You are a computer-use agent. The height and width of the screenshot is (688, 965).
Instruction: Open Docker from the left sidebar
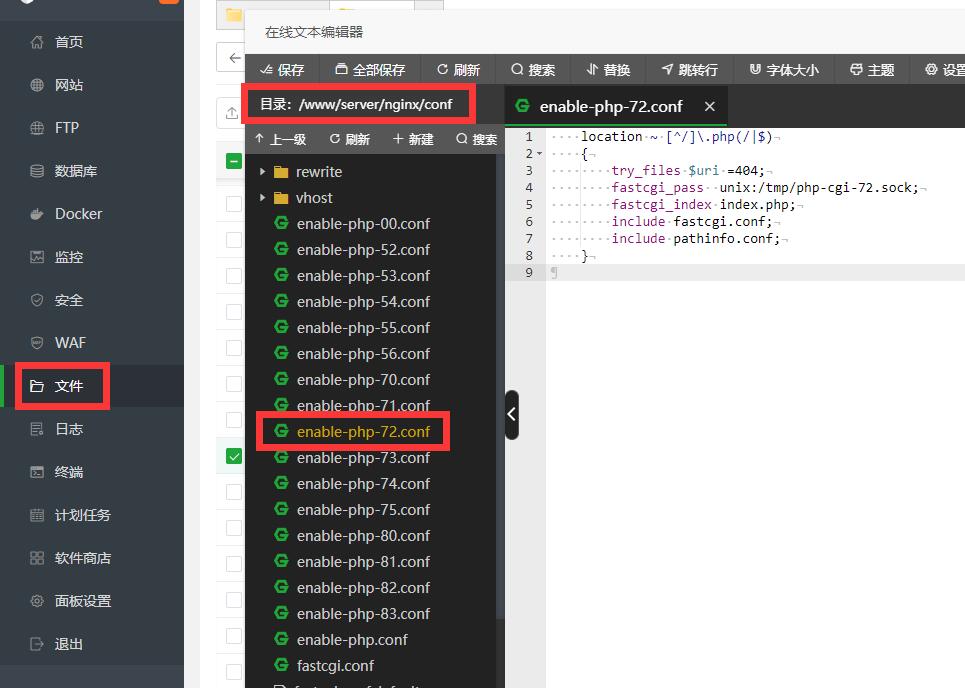(78, 214)
